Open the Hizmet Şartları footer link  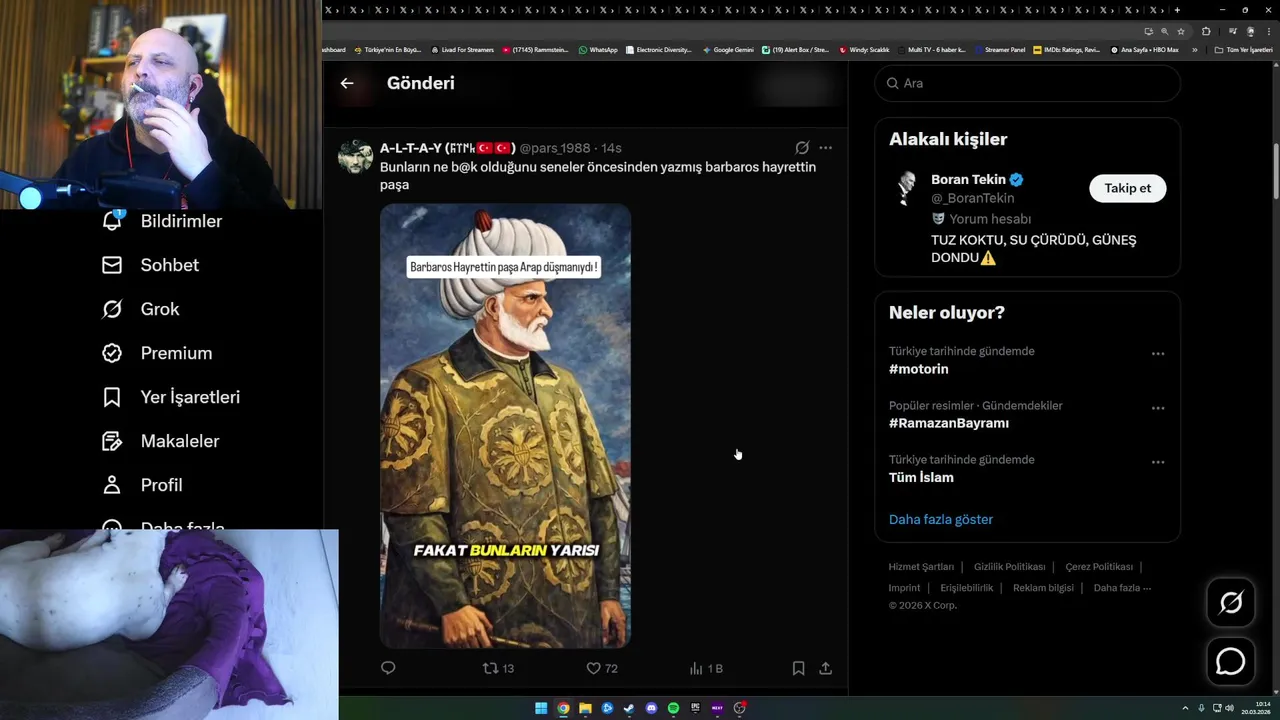click(x=921, y=567)
